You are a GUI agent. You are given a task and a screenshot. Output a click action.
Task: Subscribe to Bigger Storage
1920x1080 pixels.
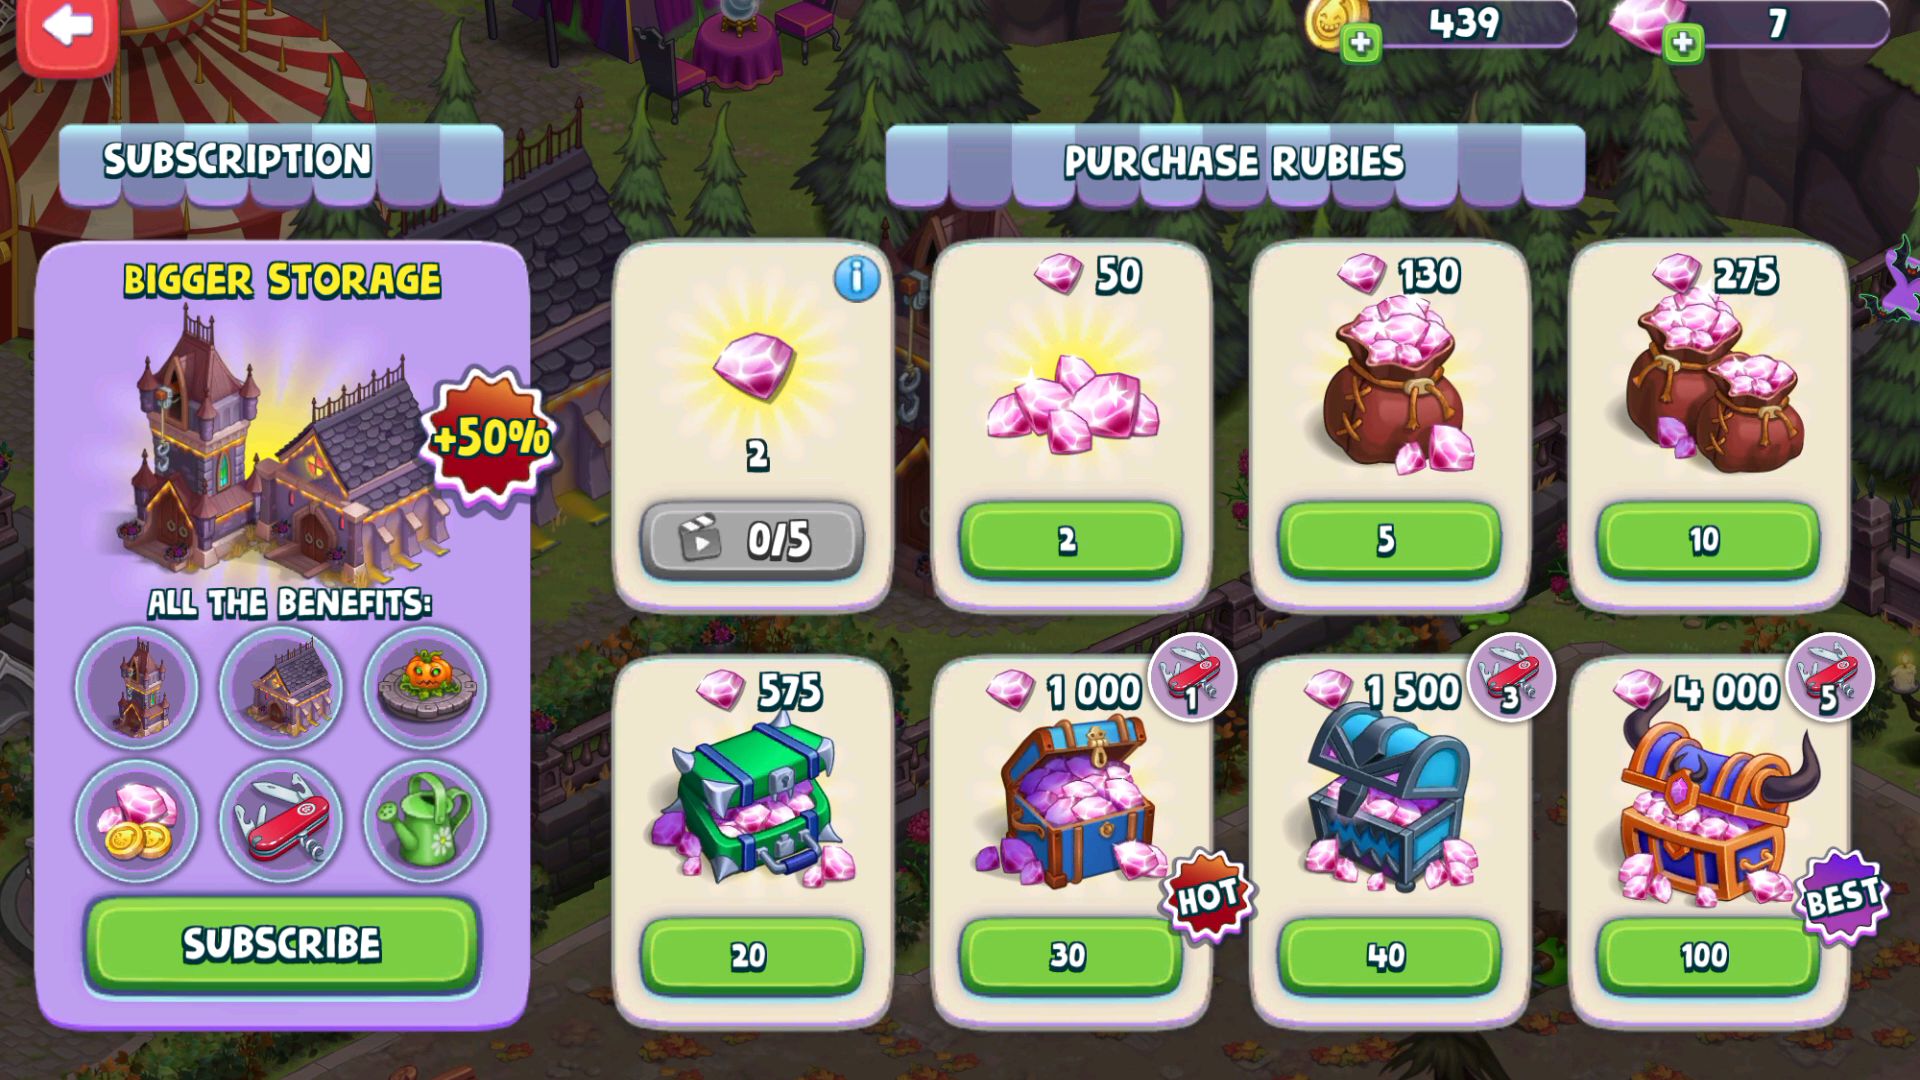coord(282,944)
